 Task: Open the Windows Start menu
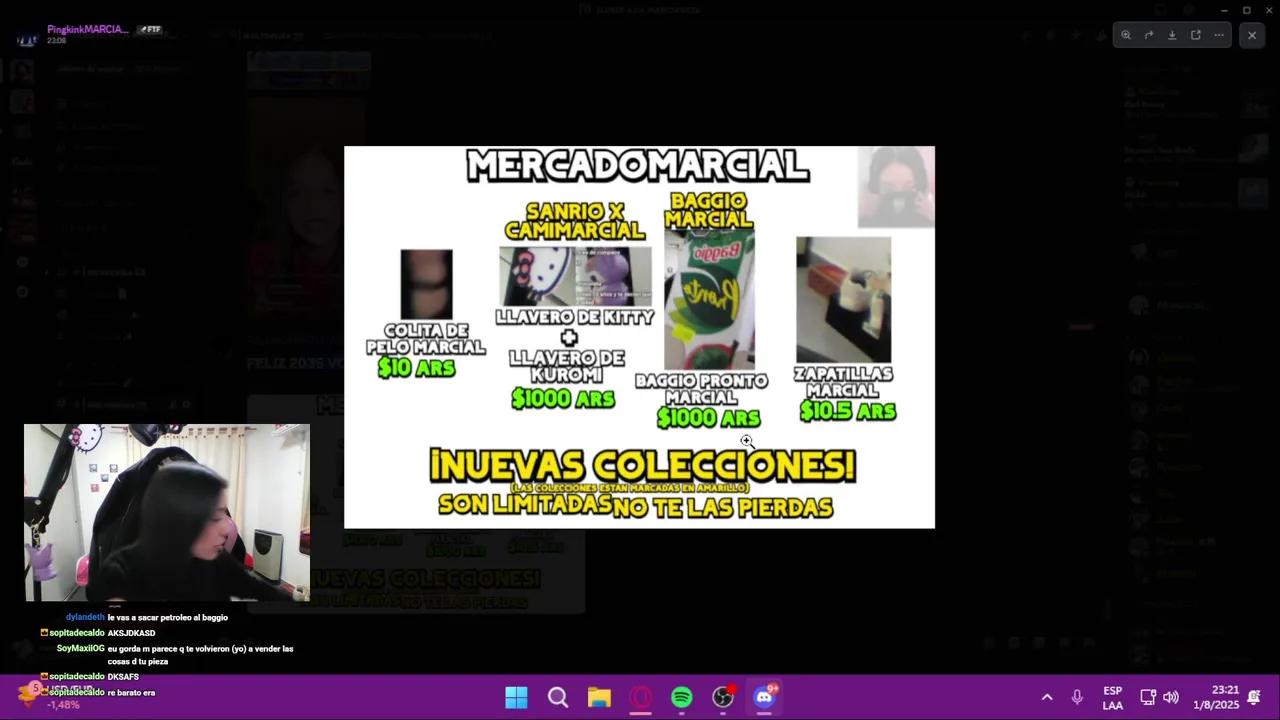516,697
